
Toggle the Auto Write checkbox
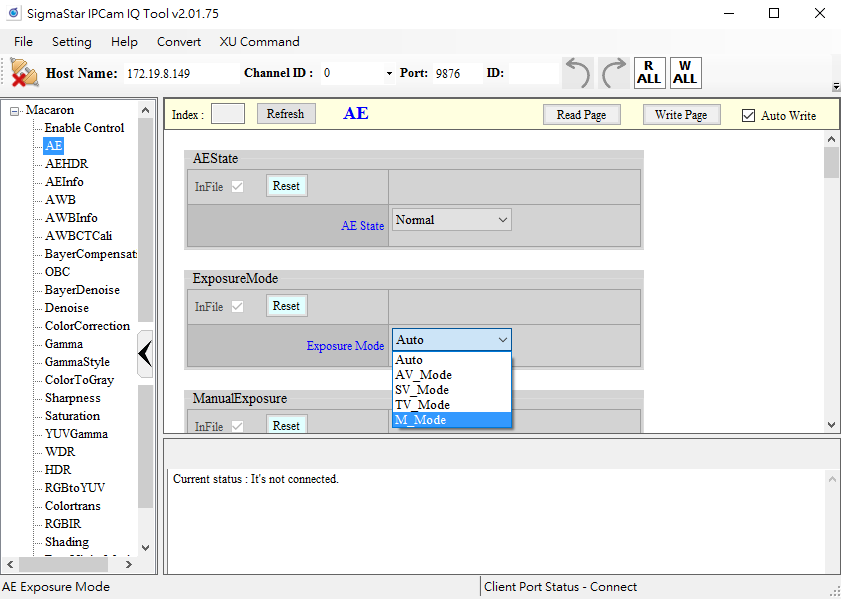pyautogui.click(x=748, y=116)
